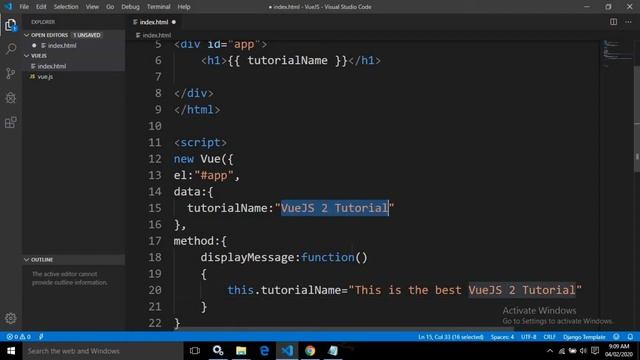Click displayMessage on line 18
Screen dimensions: 640x360
tap(247, 258)
